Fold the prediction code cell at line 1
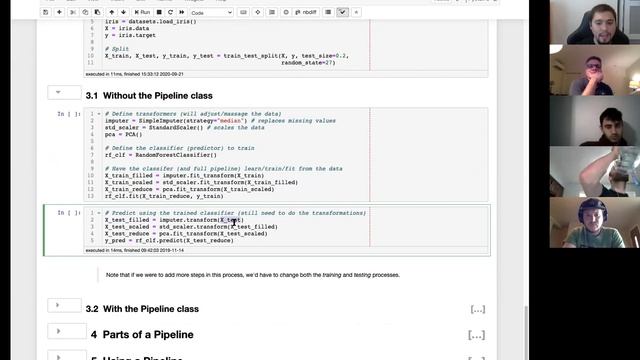 click(x=99, y=213)
